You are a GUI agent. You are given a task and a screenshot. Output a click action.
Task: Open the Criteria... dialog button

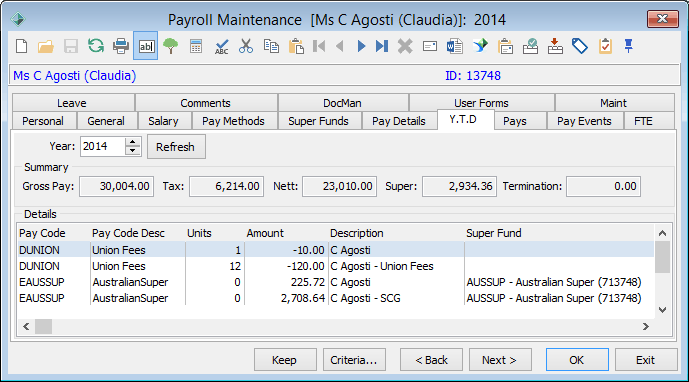[x=354, y=360]
